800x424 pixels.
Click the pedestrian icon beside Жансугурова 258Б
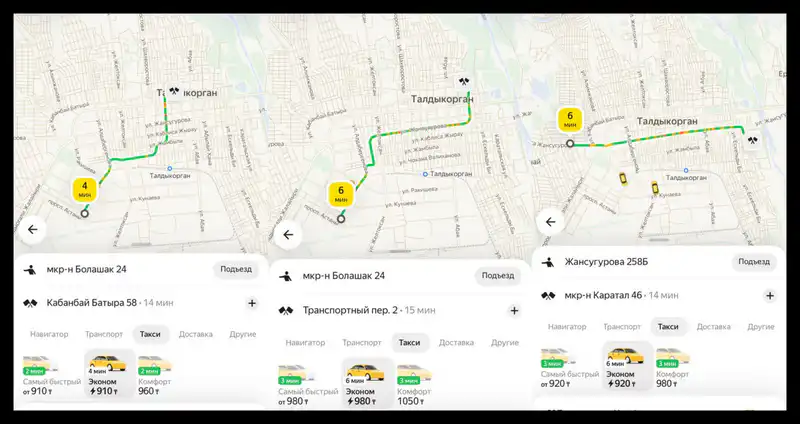pyautogui.click(x=549, y=263)
